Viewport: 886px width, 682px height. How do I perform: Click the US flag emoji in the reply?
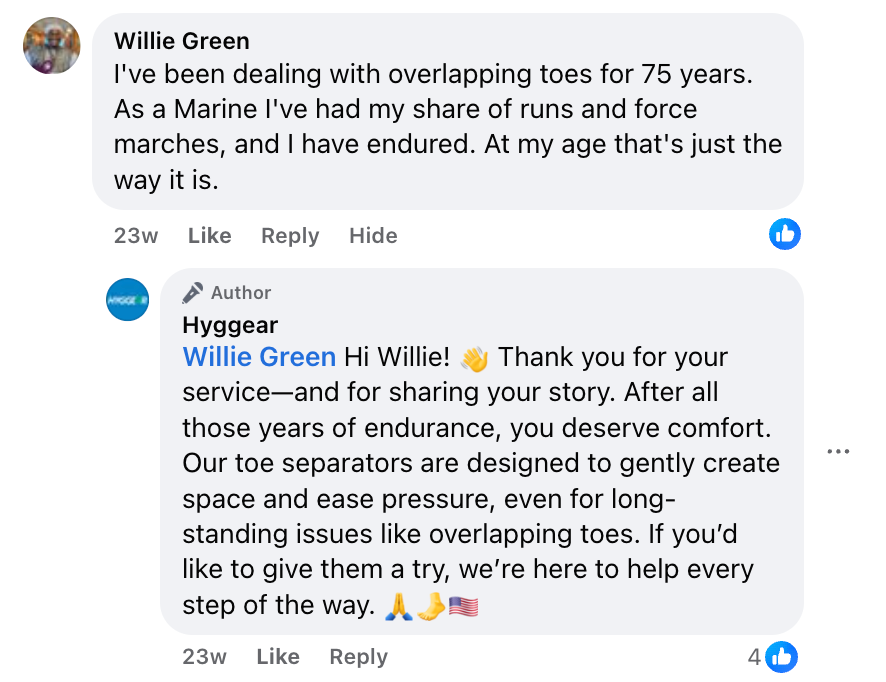[463, 606]
